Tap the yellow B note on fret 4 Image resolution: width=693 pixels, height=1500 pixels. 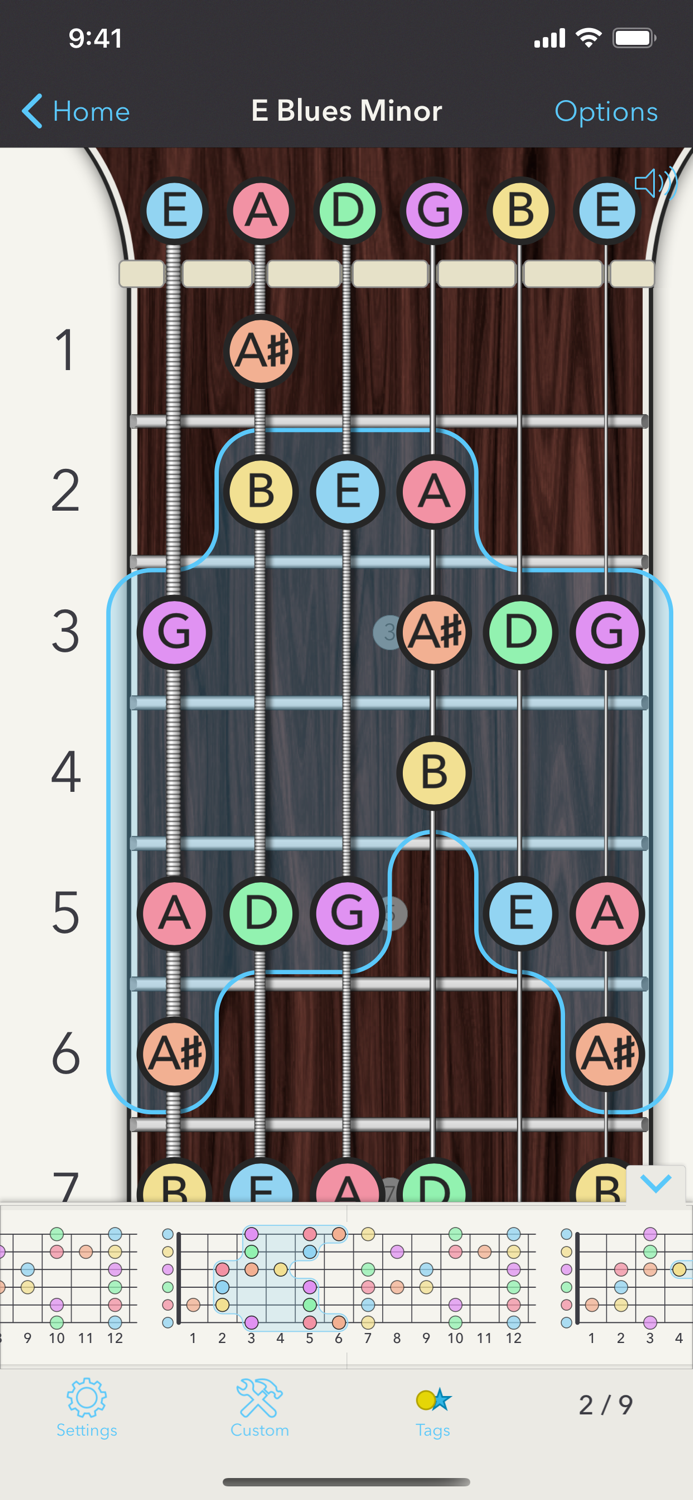point(433,773)
